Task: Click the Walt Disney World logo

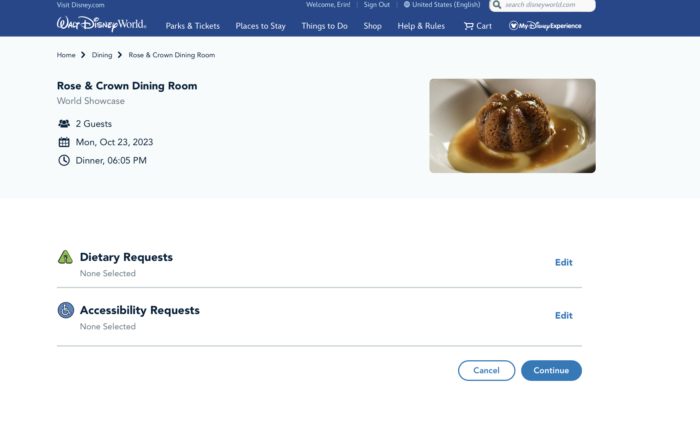Action: pyautogui.click(x=101, y=24)
